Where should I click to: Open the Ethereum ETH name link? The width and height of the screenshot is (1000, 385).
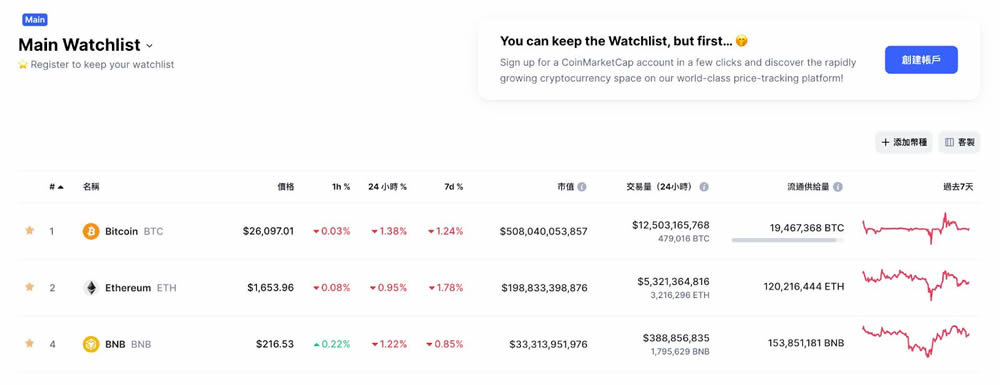coord(141,288)
